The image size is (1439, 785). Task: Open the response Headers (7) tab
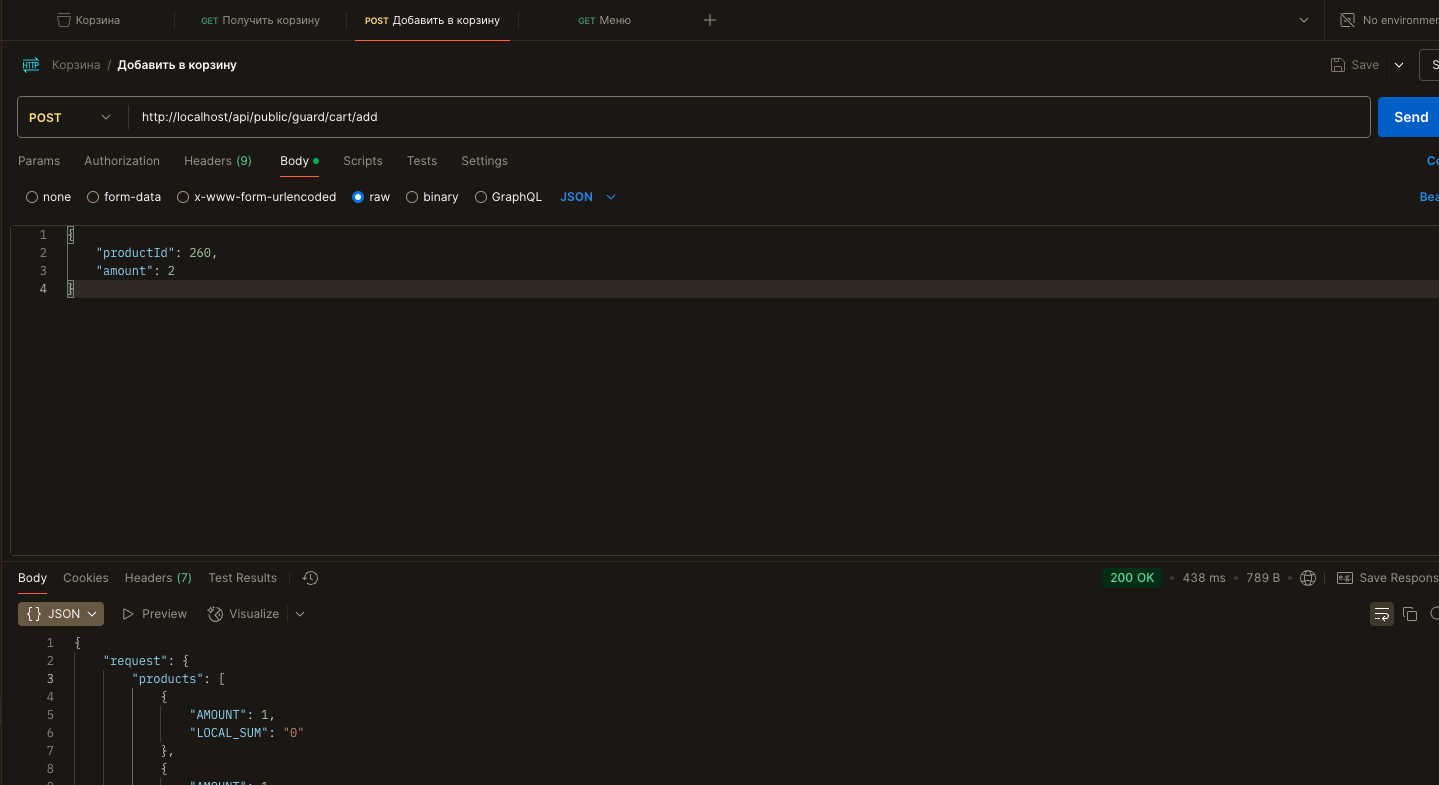(158, 578)
